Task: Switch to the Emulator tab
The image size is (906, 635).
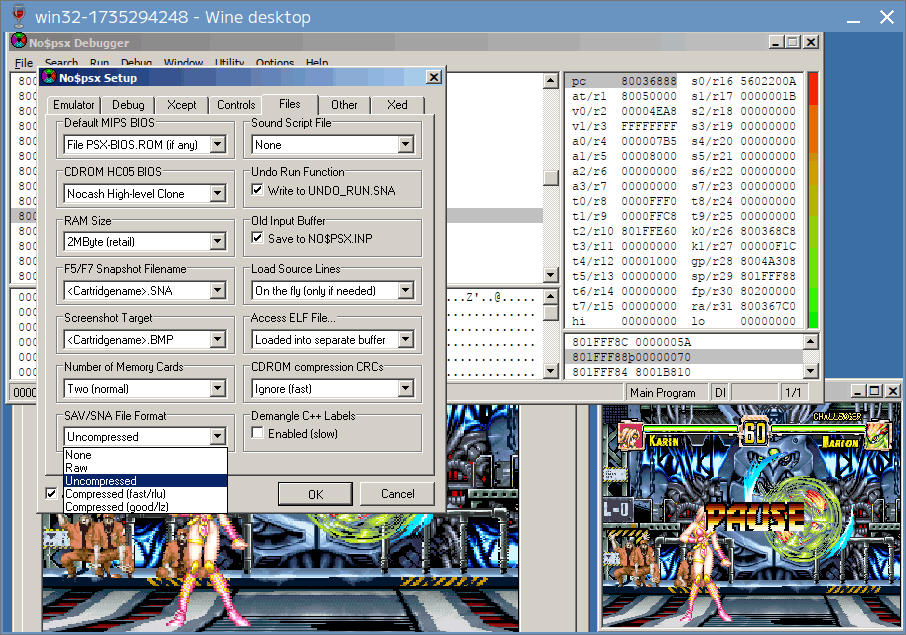Action: point(73,105)
